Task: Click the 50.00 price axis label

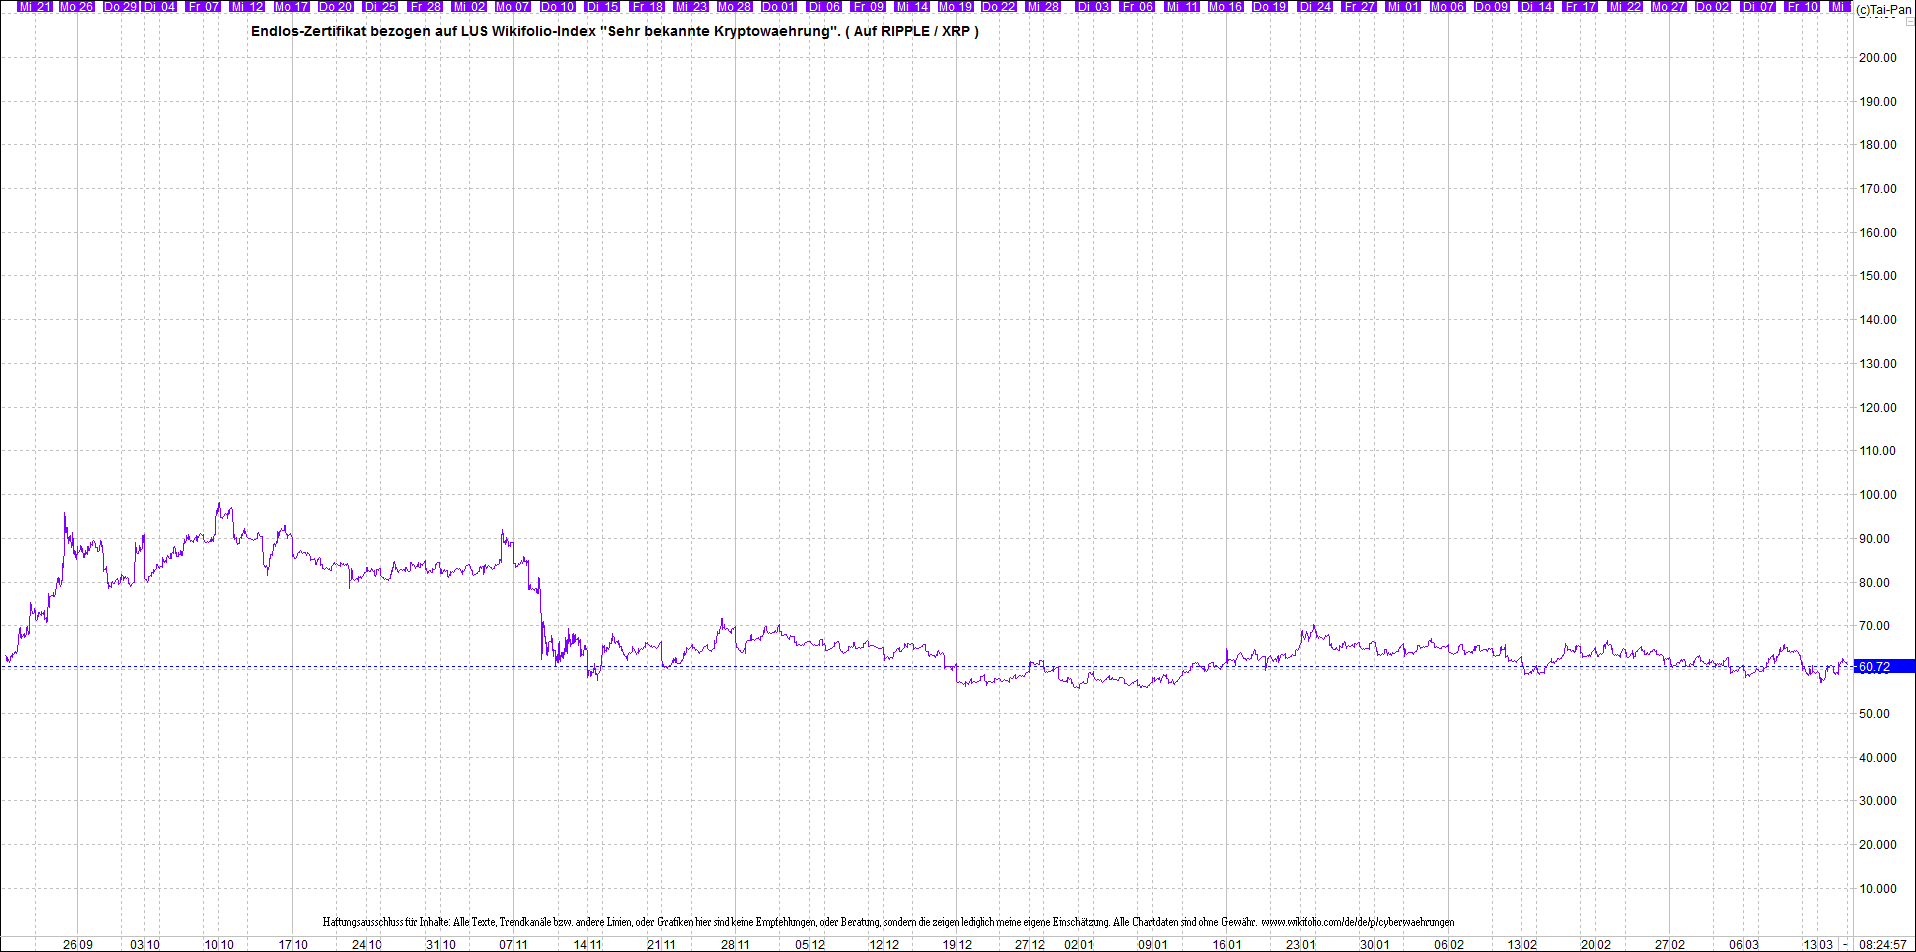Action: pyautogui.click(x=1875, y=714)
